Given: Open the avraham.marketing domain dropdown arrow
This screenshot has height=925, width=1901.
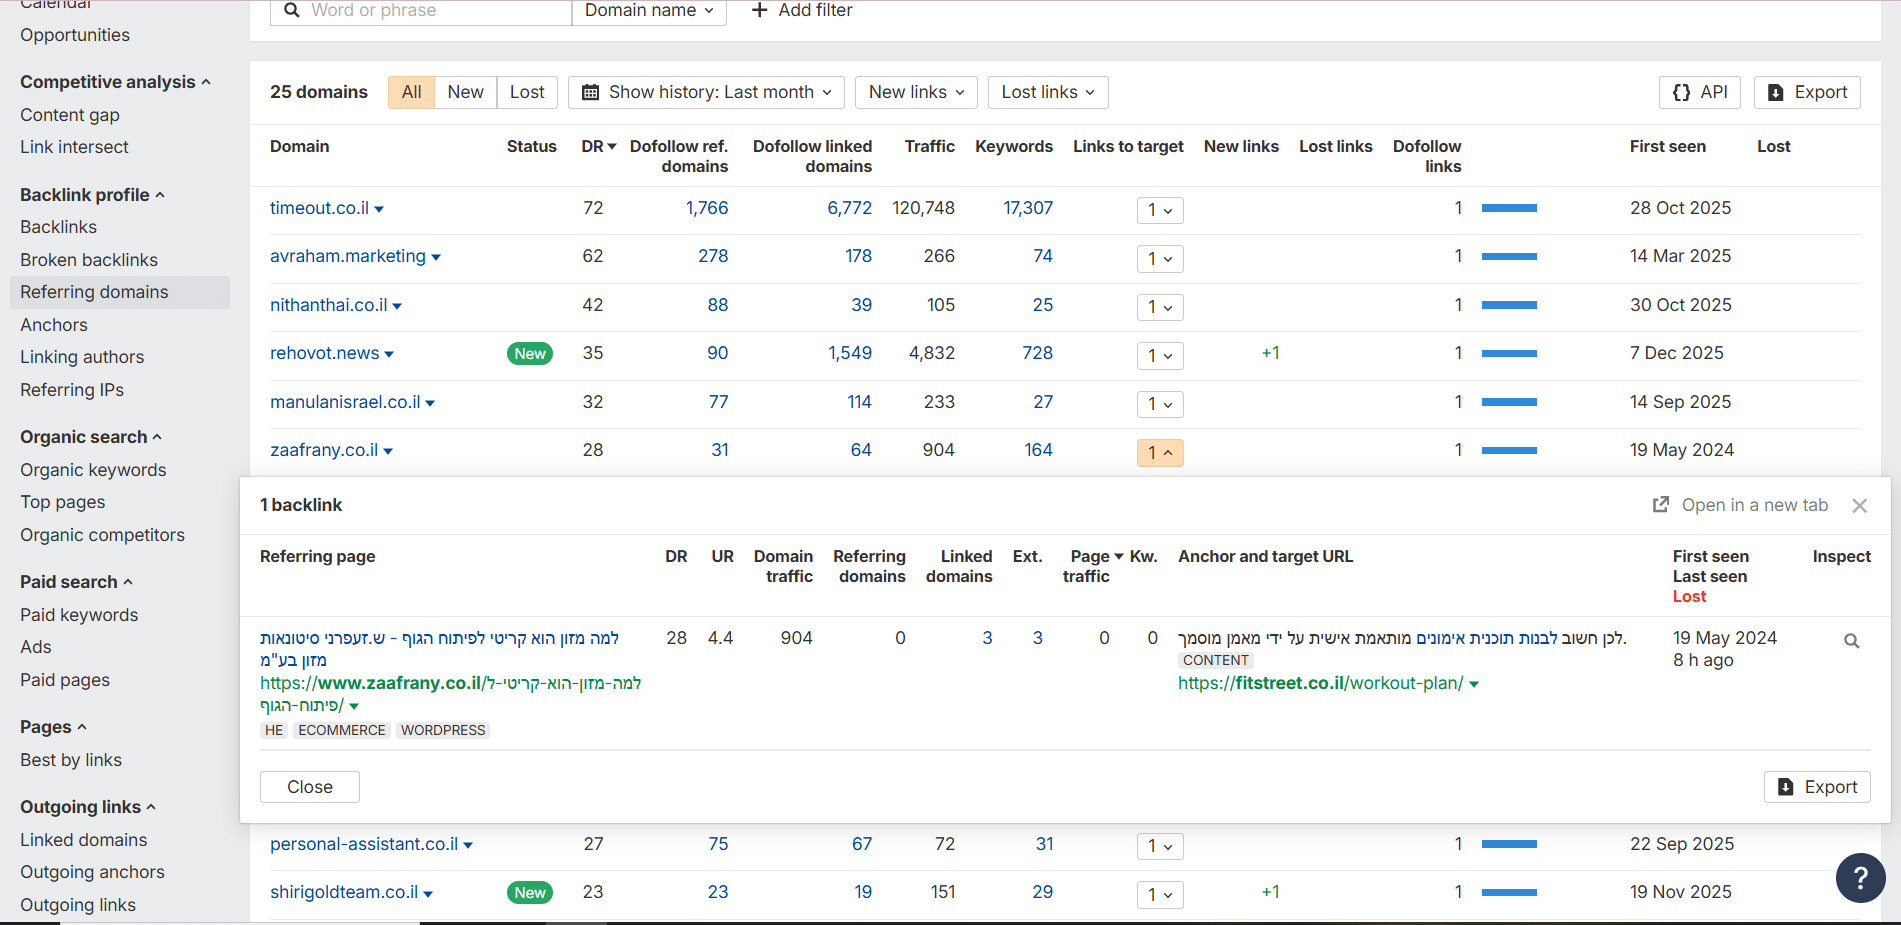Looking at the screenshot, I should pyautogui.click(x=436, y=258).
